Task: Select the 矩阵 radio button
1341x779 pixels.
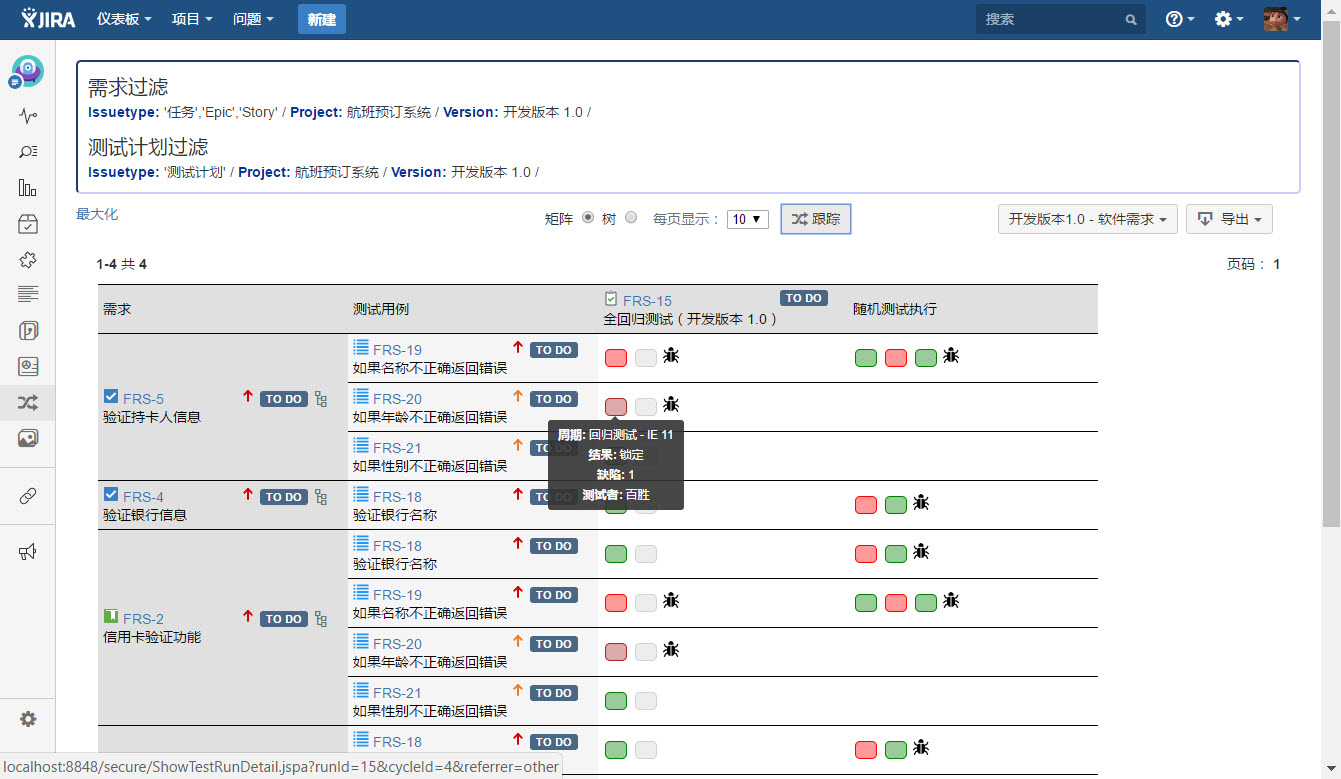Action: (588, 217)
